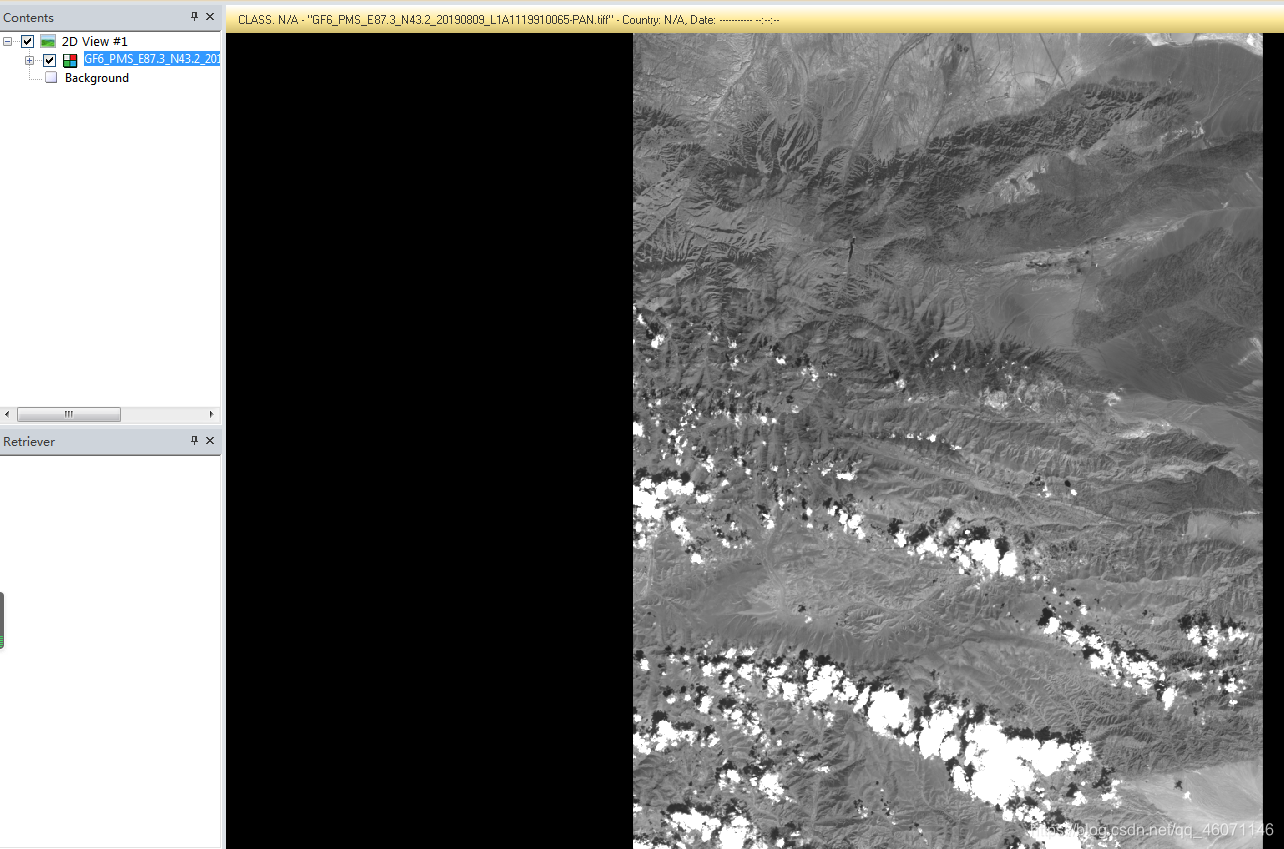This screenshot has width=1284, height=849.
Task: Close the Retriever panel
Action: tap(210, 441)
